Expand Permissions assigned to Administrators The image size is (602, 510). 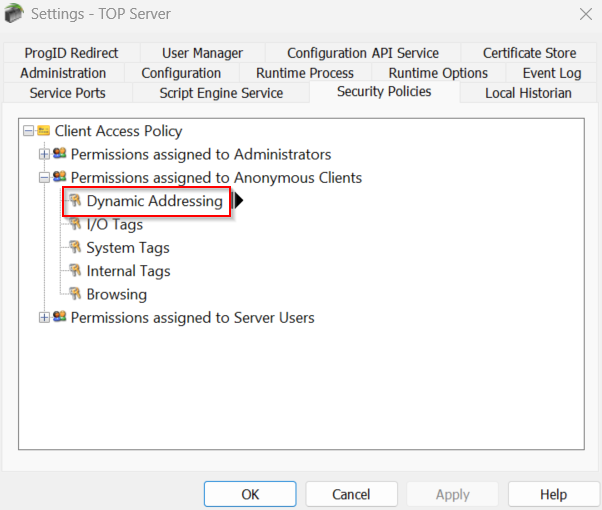44,154
